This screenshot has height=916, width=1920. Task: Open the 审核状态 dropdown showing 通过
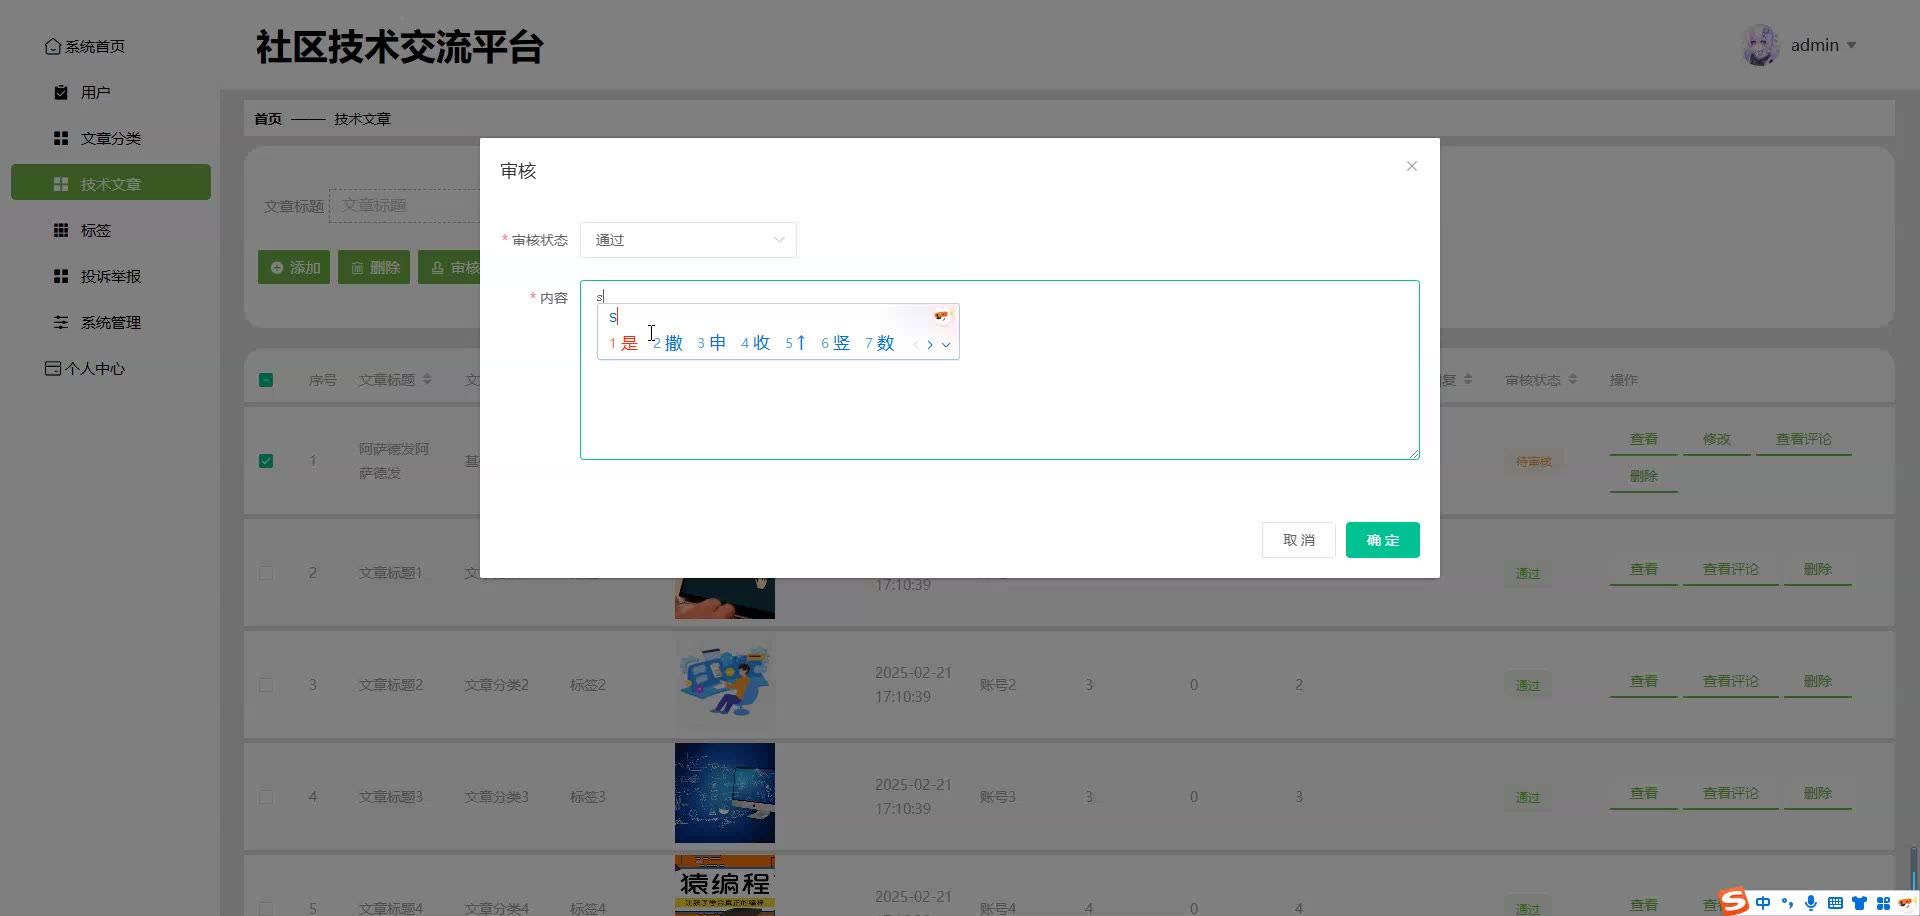[x=688, y=240]
